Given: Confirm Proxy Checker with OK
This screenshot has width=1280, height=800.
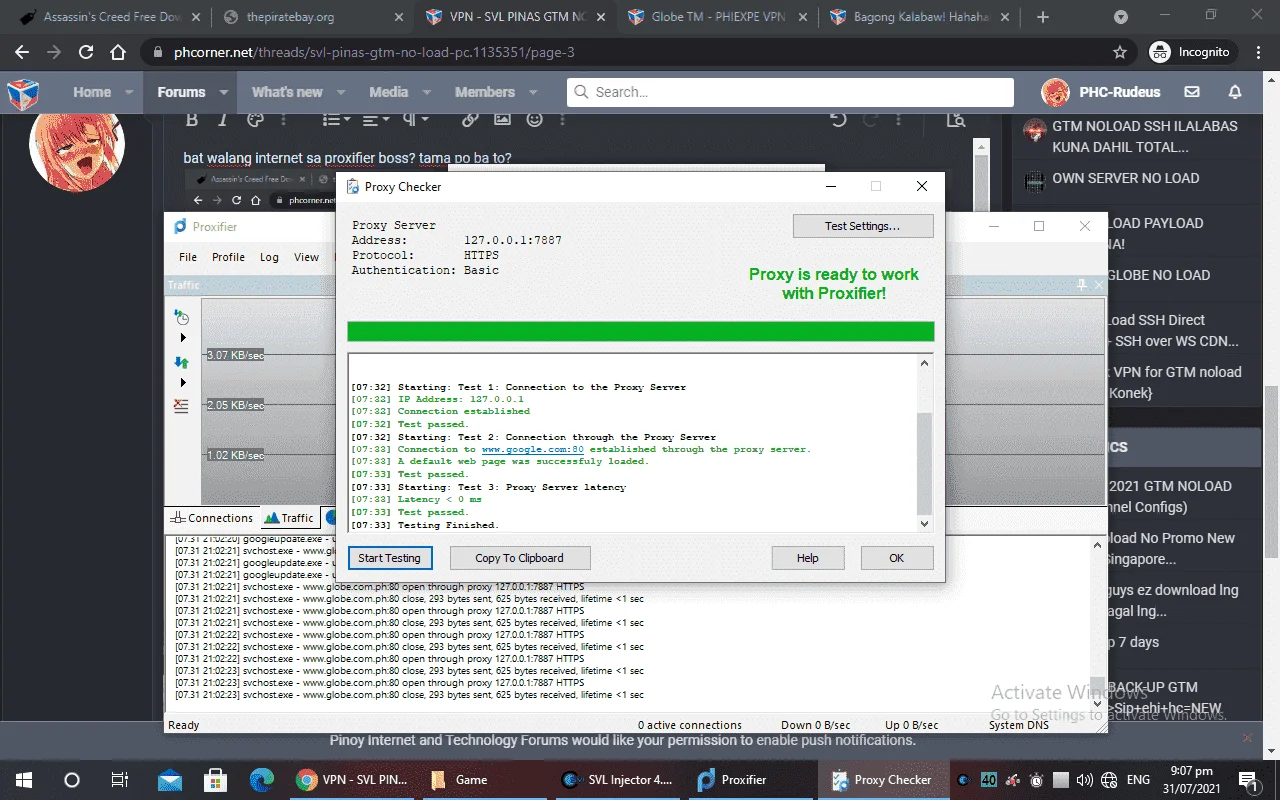Looking at the screenshot, I should point(896,558).
